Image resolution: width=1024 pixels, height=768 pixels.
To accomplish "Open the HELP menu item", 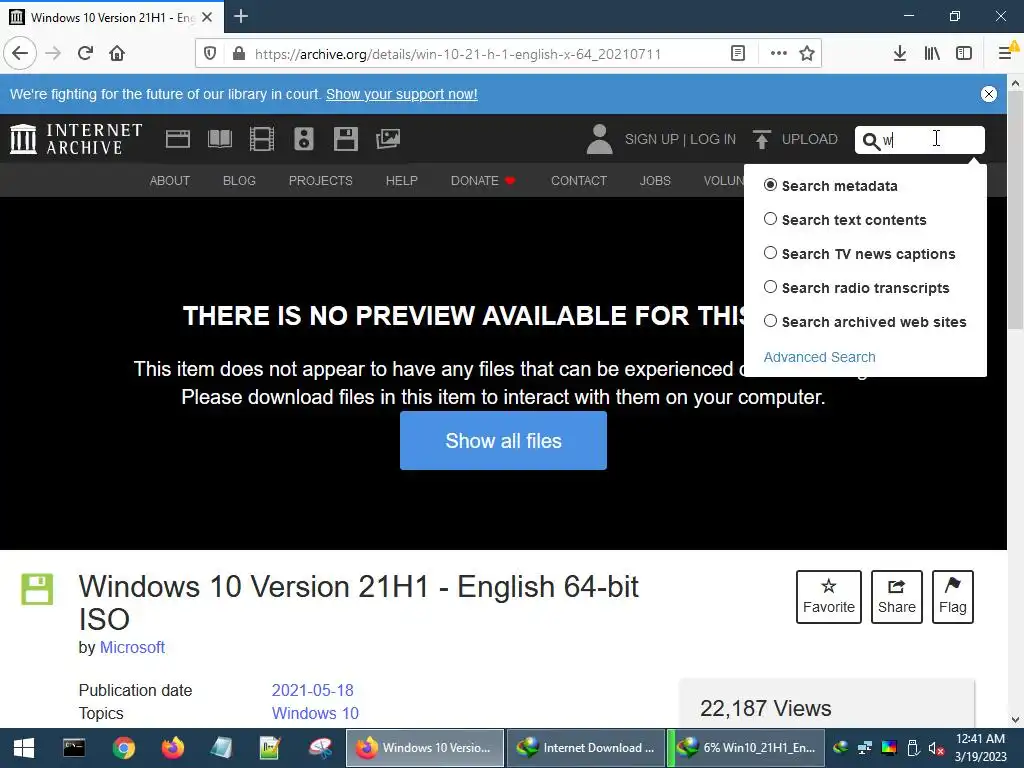I will coord(402,181).
